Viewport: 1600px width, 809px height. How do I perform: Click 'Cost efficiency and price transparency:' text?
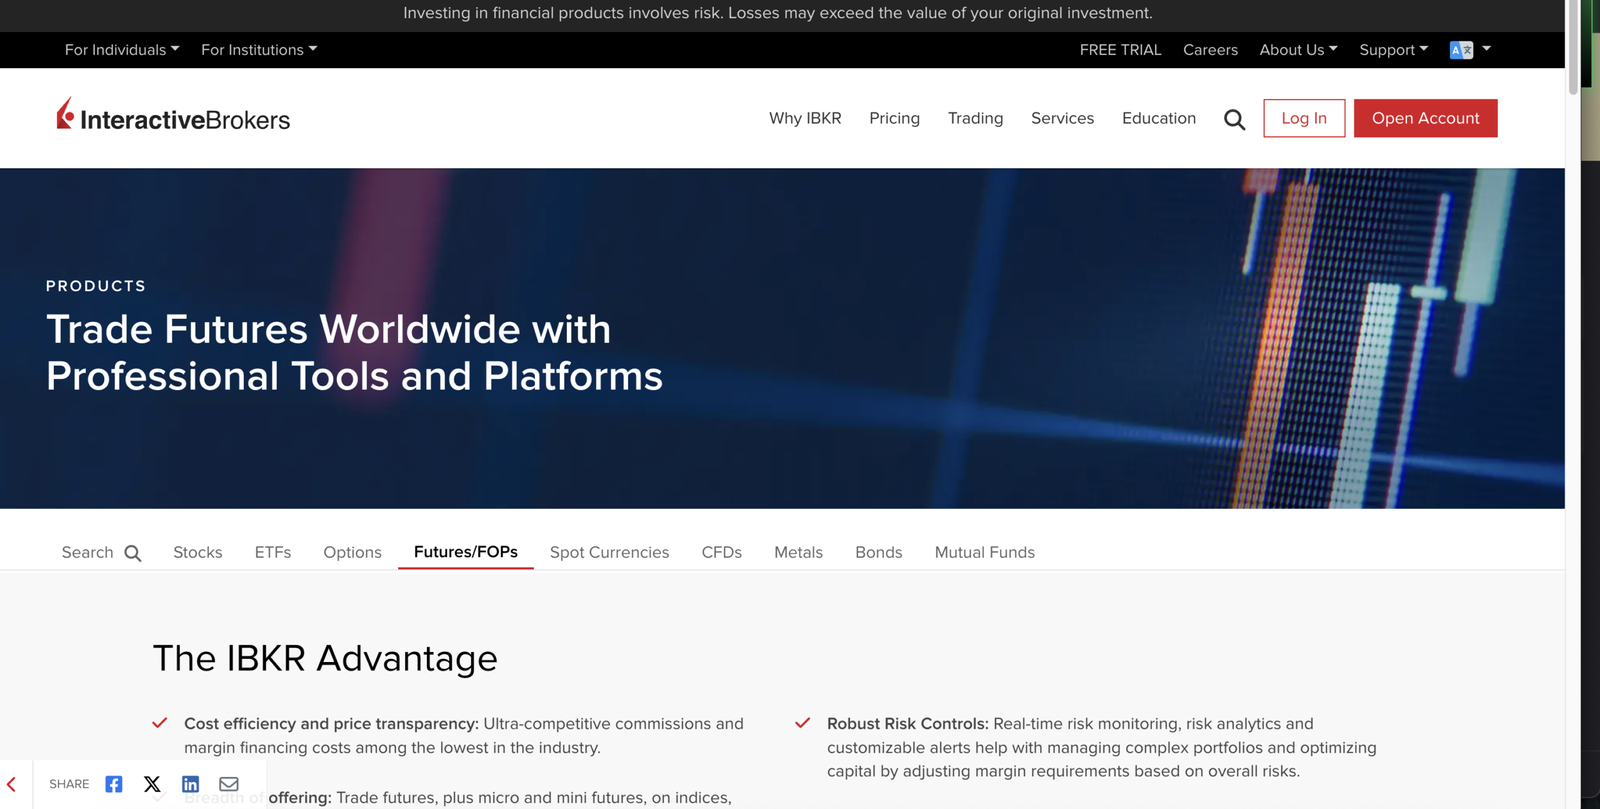click(x=331, y=724)
